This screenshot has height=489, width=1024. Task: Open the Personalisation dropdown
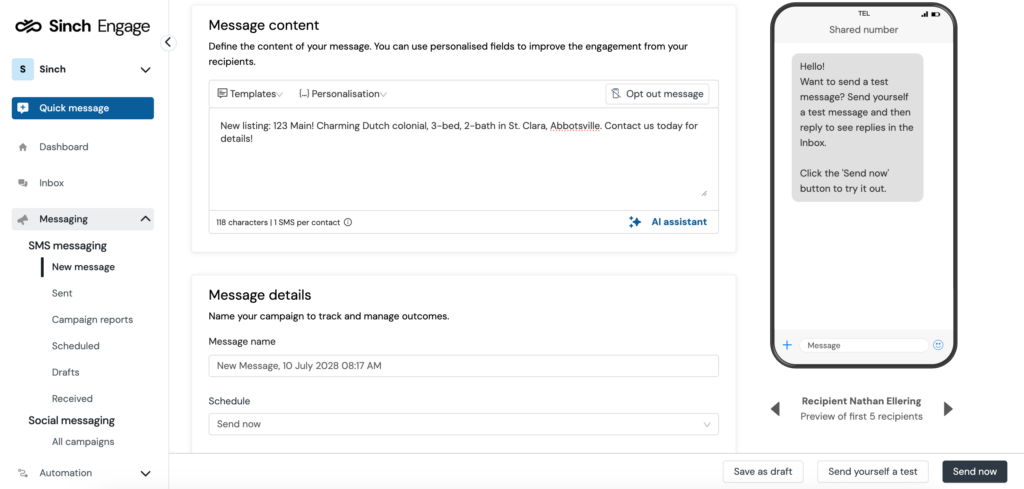click(x=342, y=94)
